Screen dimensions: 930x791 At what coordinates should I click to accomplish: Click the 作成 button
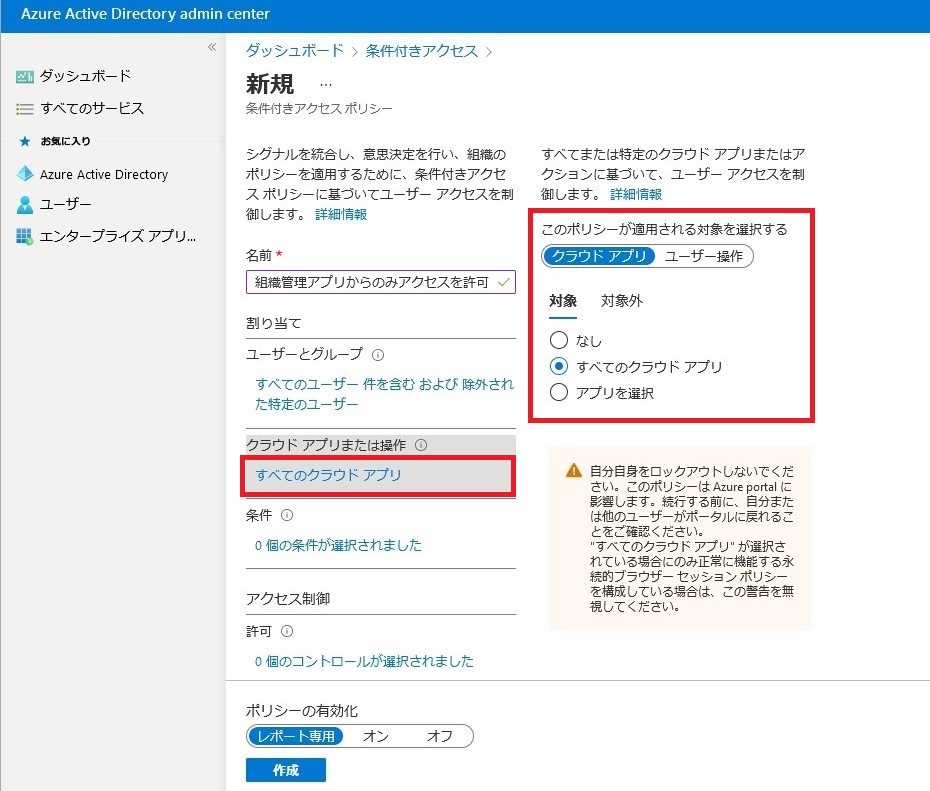click(x=286, y=770)
